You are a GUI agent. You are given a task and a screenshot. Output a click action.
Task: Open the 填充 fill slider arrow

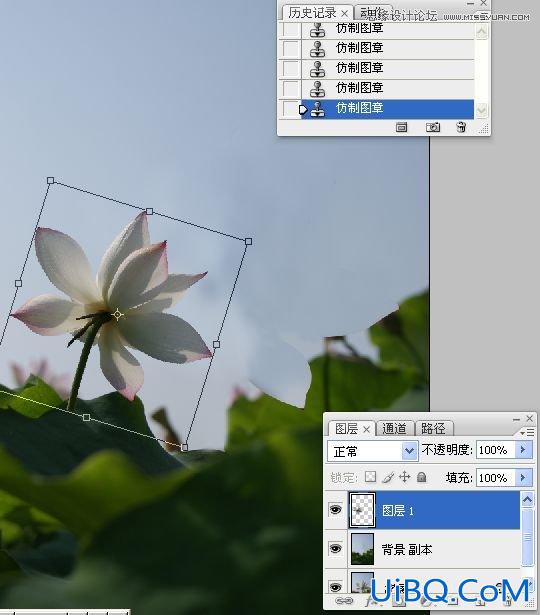coord(523,478)
